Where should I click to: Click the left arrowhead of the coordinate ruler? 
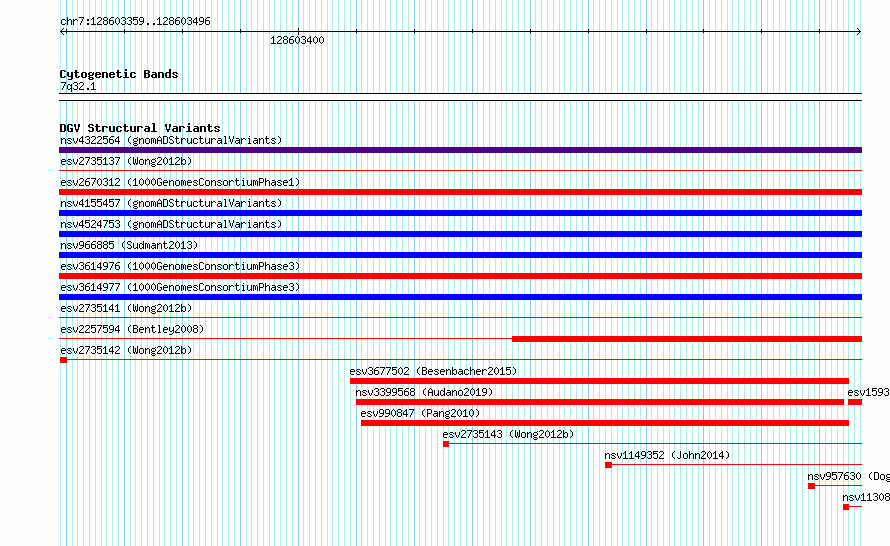[x=62, y=31]
